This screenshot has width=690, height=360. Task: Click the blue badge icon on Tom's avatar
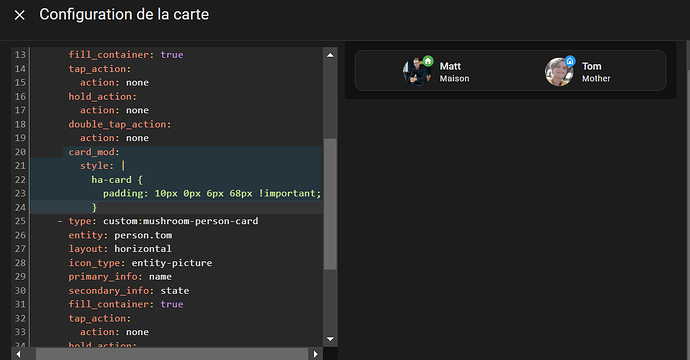(570, 61)
